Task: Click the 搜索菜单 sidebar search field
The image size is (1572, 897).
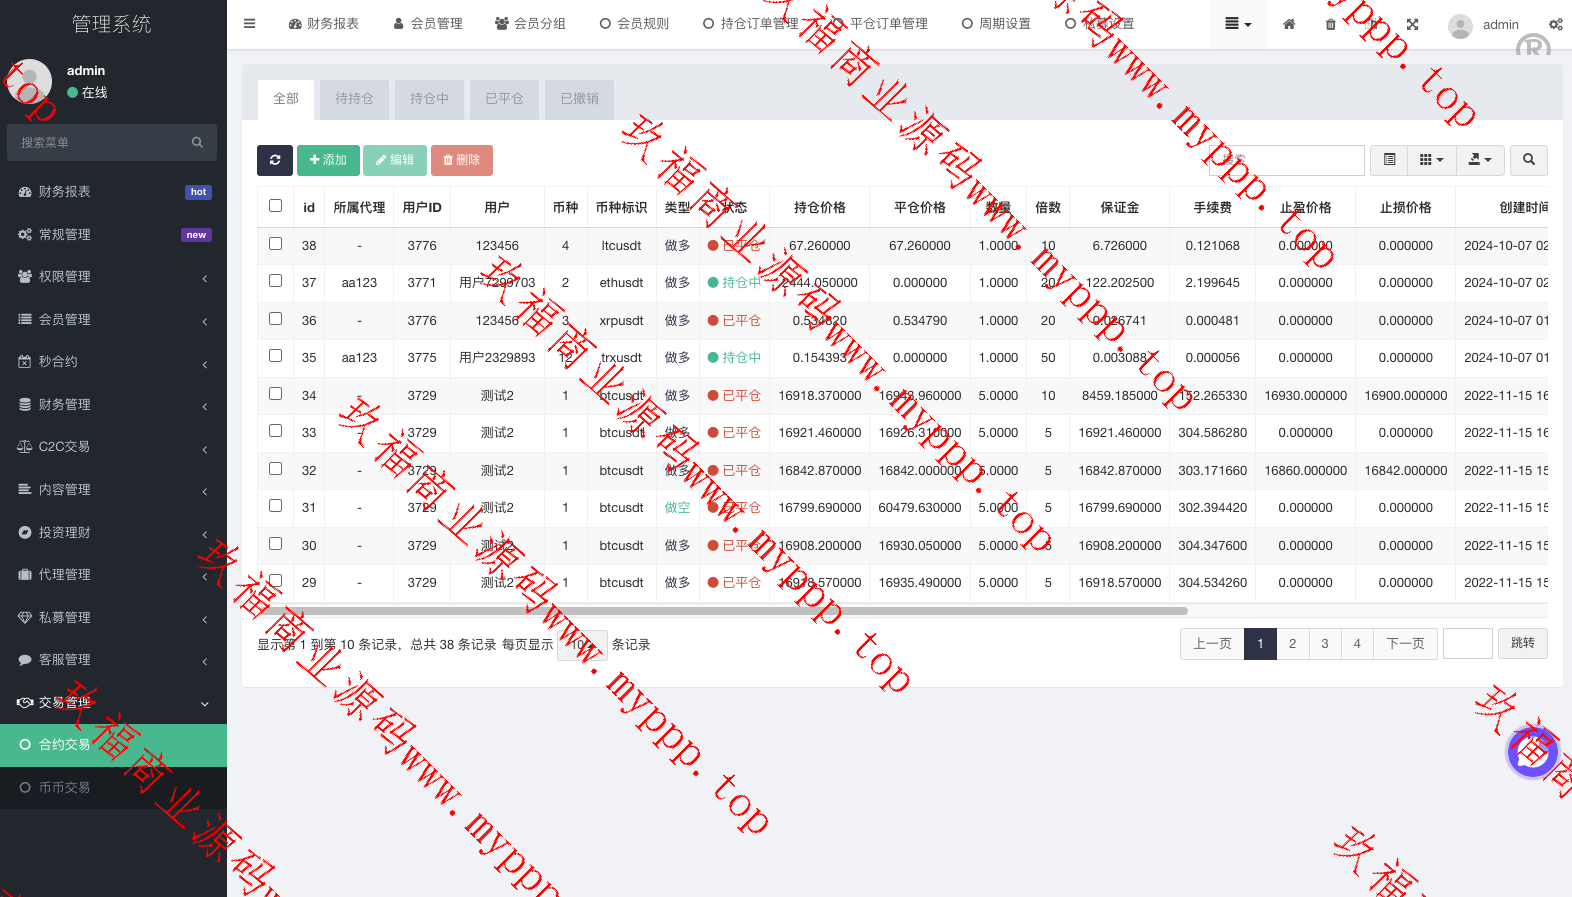Action: pyautogui.click(x=100, y=143)
